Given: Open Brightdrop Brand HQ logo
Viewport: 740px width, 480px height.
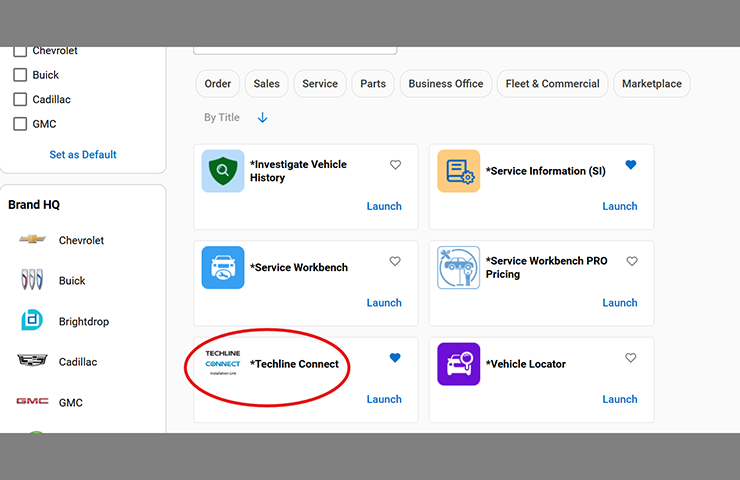Looking at the screenshot, I should [x=32, y=320].
